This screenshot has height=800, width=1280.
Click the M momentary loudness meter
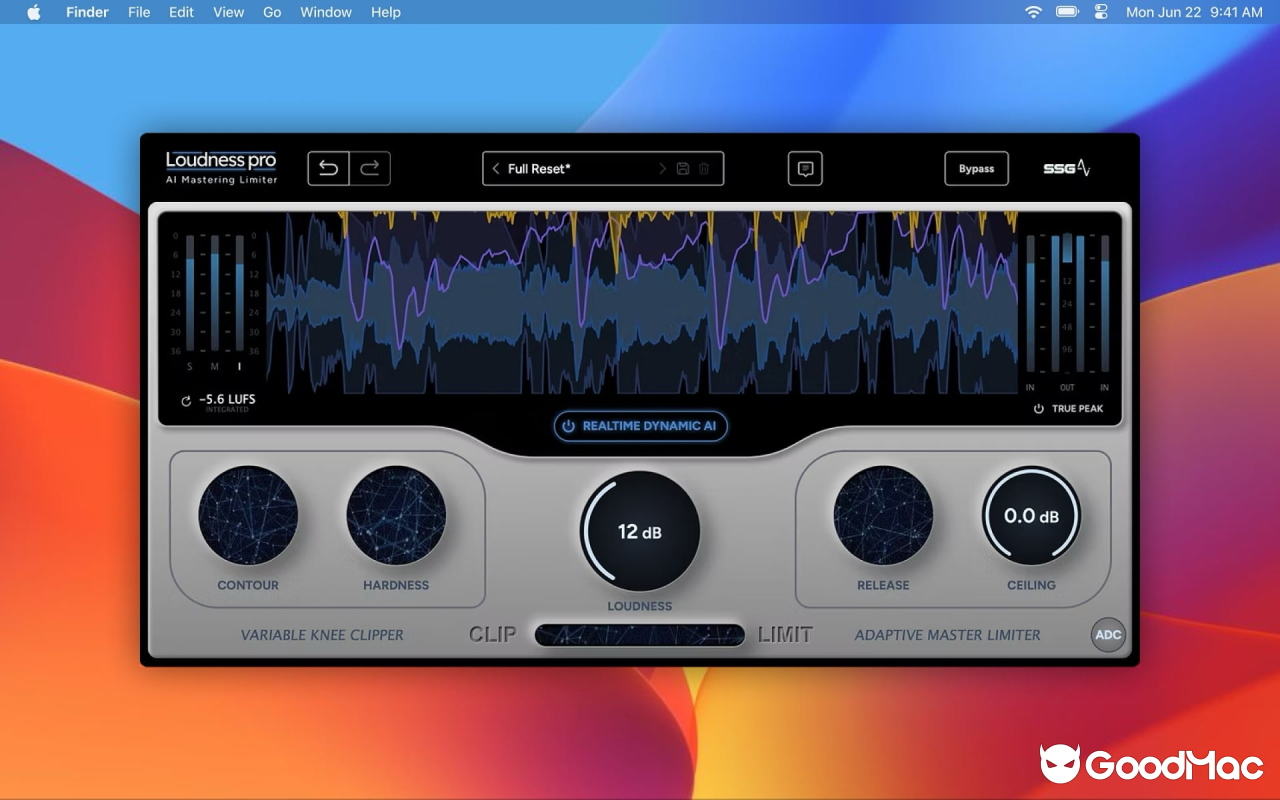214,294
